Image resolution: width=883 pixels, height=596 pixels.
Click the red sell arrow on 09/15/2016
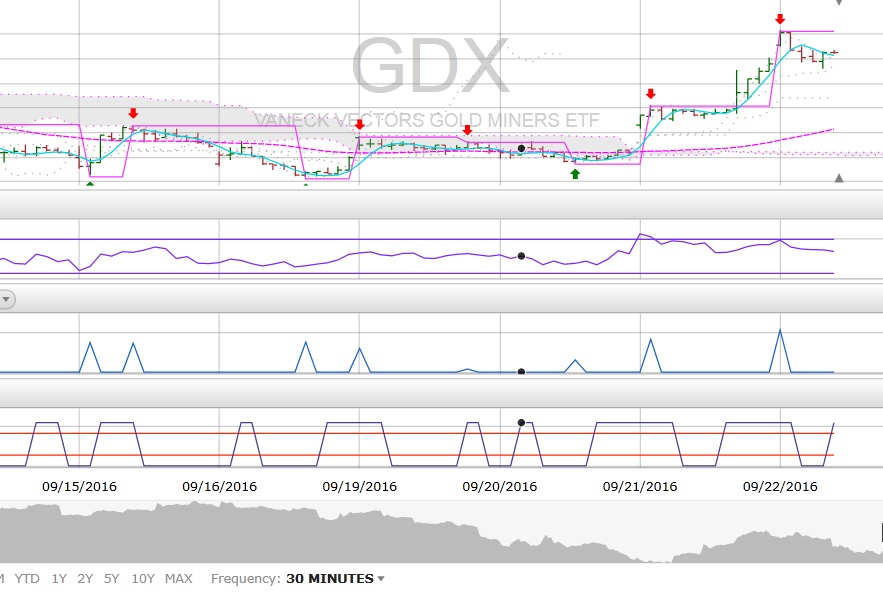click(x=133, y=113)
